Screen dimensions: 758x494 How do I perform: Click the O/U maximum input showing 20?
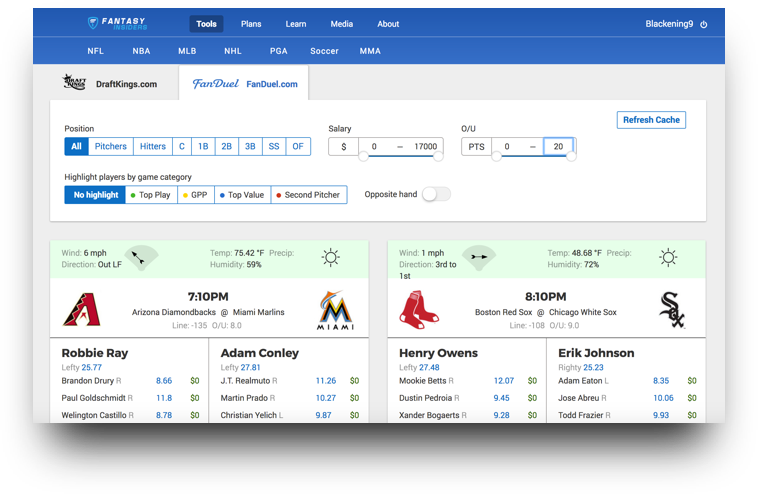pos(558,146)
